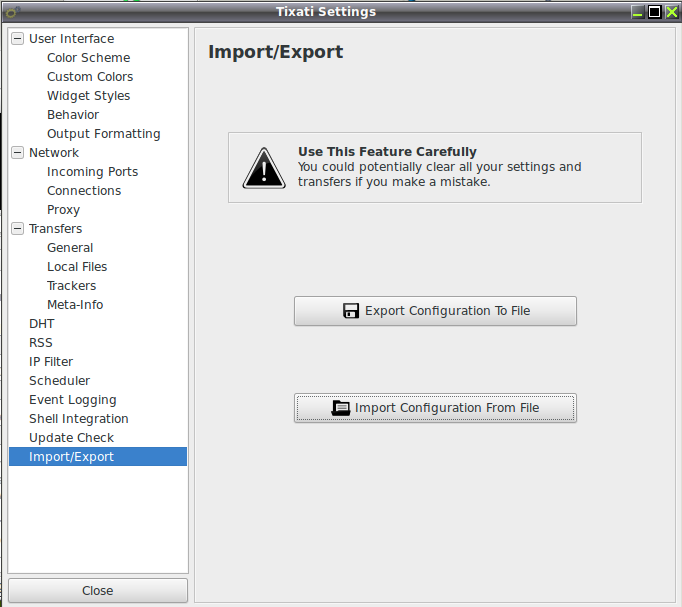Screen dimensions: 682x607
Task: Go to Proxy settings
Action: coord(64,210)
